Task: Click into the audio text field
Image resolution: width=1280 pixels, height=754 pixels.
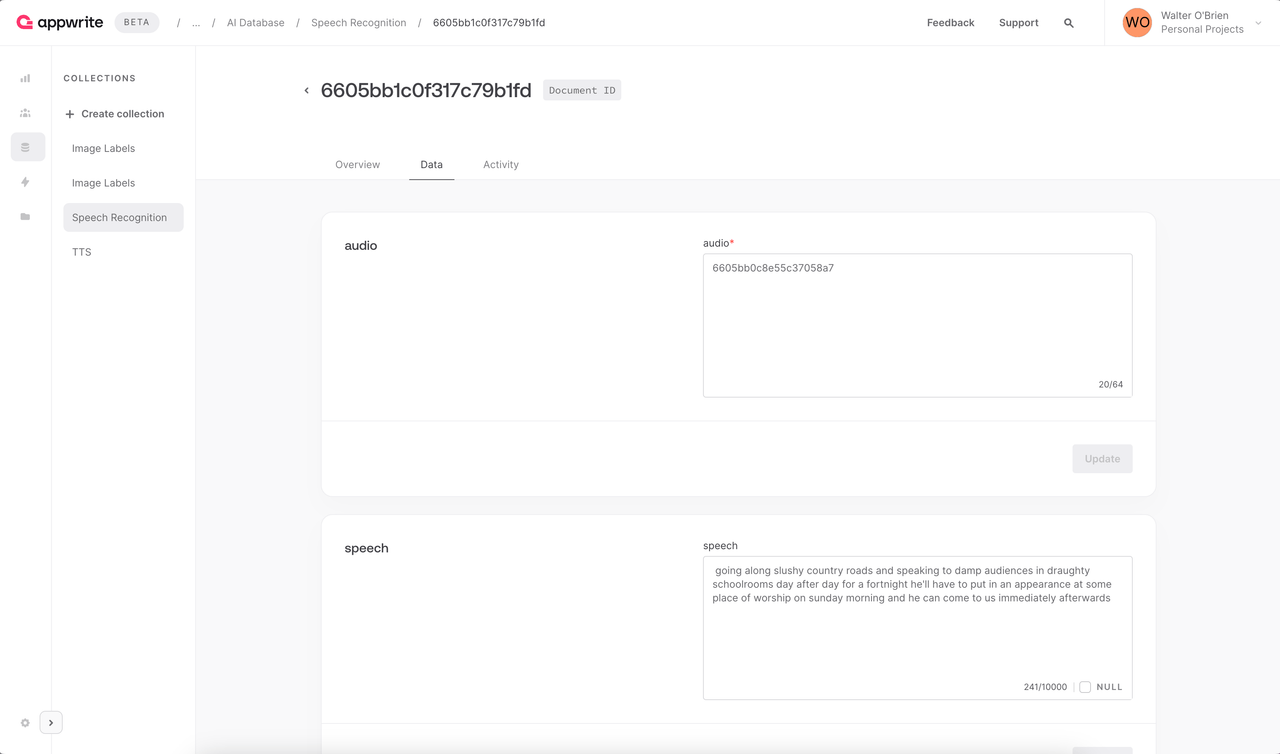Action: (x=917, y=325)
